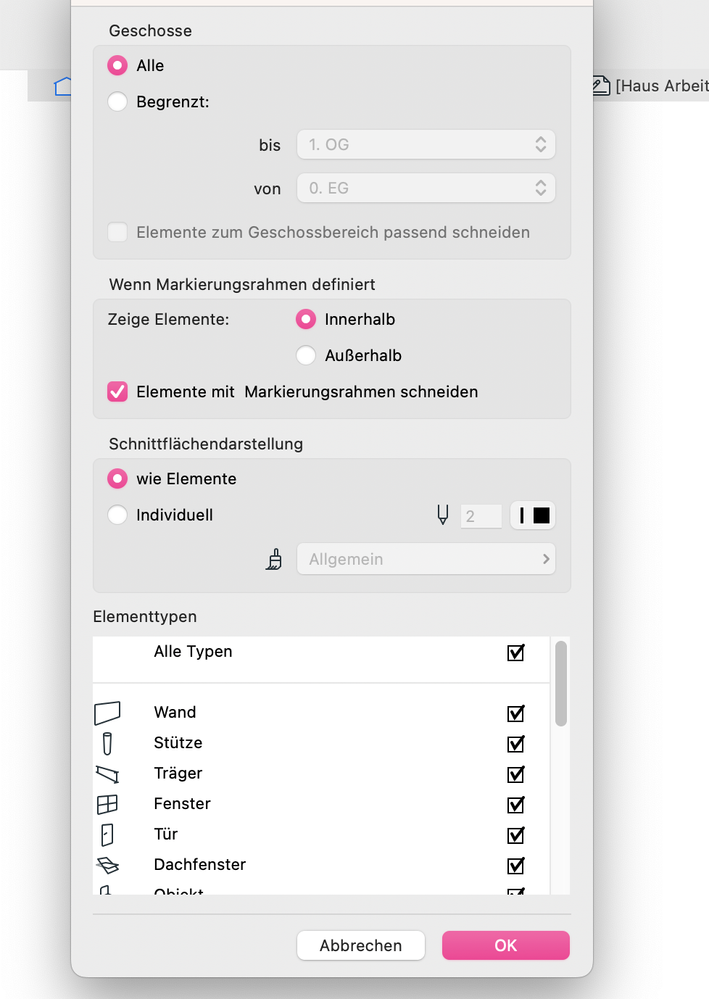
Task: Open the bis story dropdown 1. OG
Action: click(x=426, y=144)
